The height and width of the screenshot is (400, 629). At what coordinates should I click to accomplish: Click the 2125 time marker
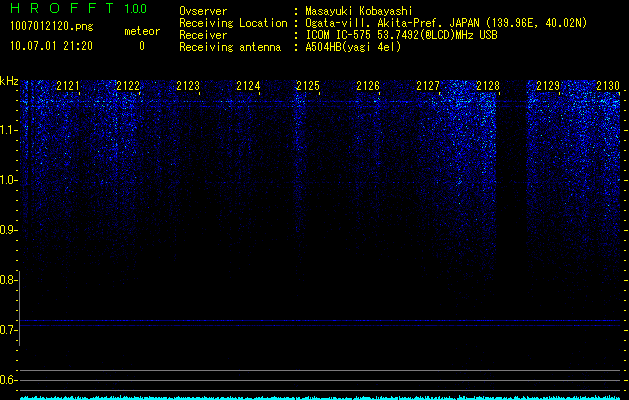click(x=308, y=85)
